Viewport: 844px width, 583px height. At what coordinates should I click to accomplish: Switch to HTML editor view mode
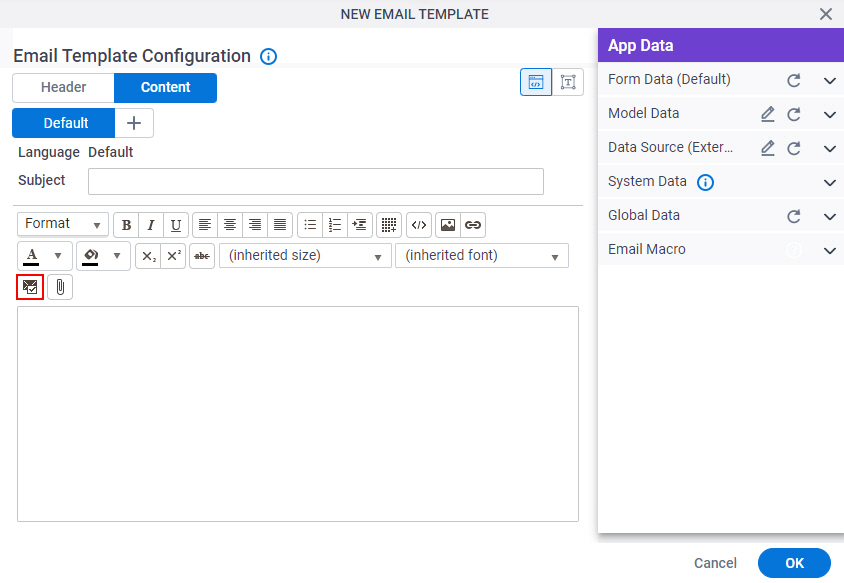coord(536,82)
